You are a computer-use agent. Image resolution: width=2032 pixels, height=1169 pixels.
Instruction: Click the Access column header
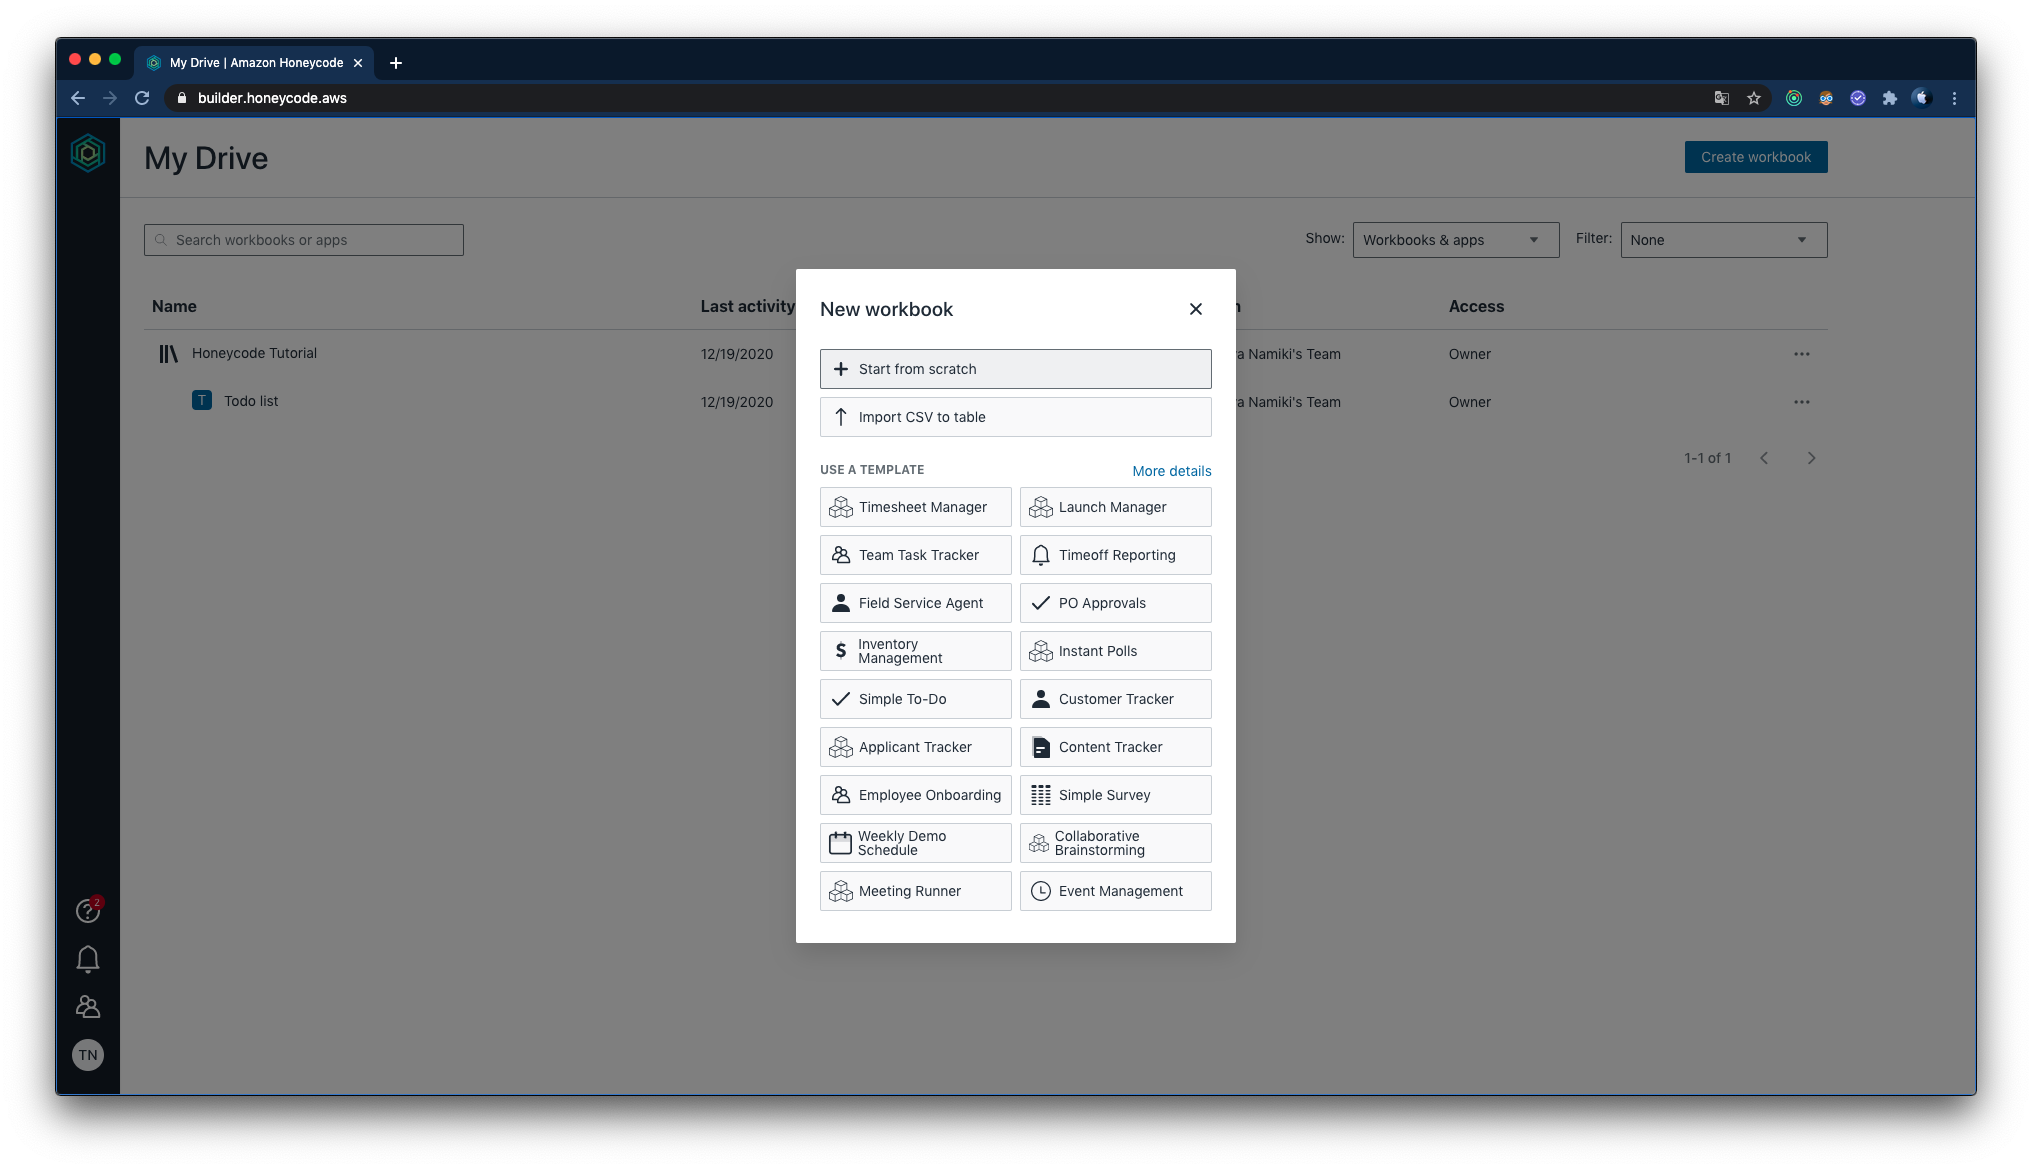(1476, 306)
